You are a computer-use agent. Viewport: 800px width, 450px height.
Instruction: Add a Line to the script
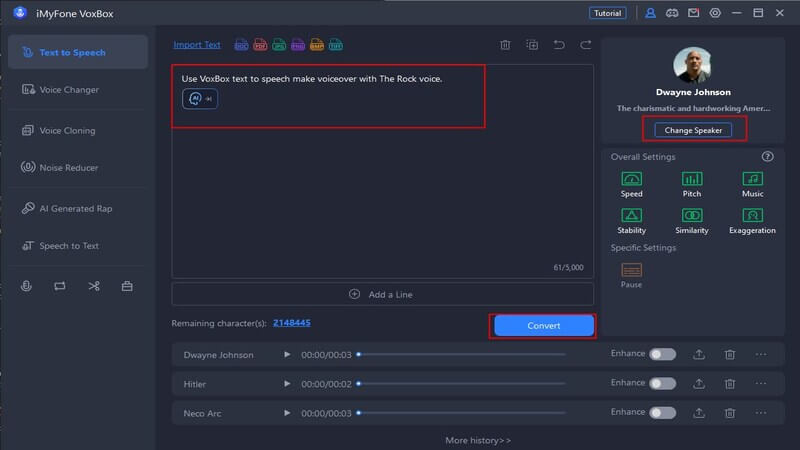(x=383, y=294)
